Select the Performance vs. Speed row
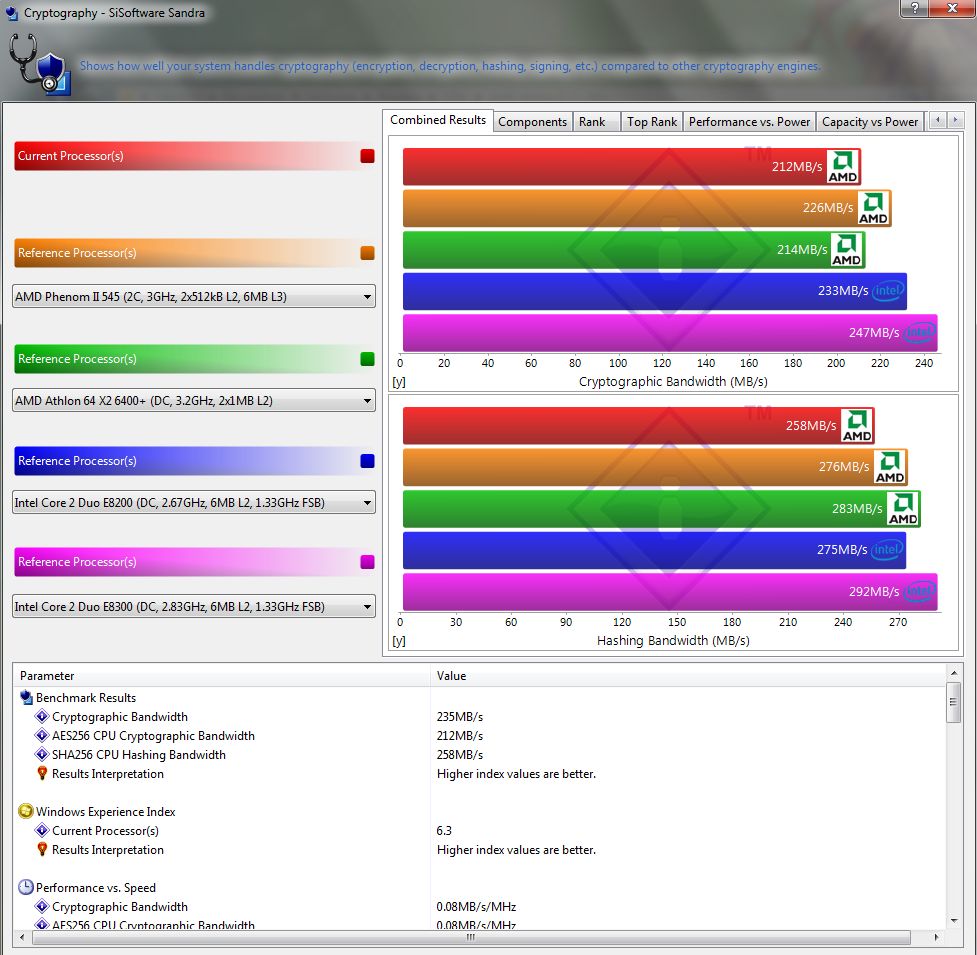Viewport: 977px width, 955px height. coord(479,888)
